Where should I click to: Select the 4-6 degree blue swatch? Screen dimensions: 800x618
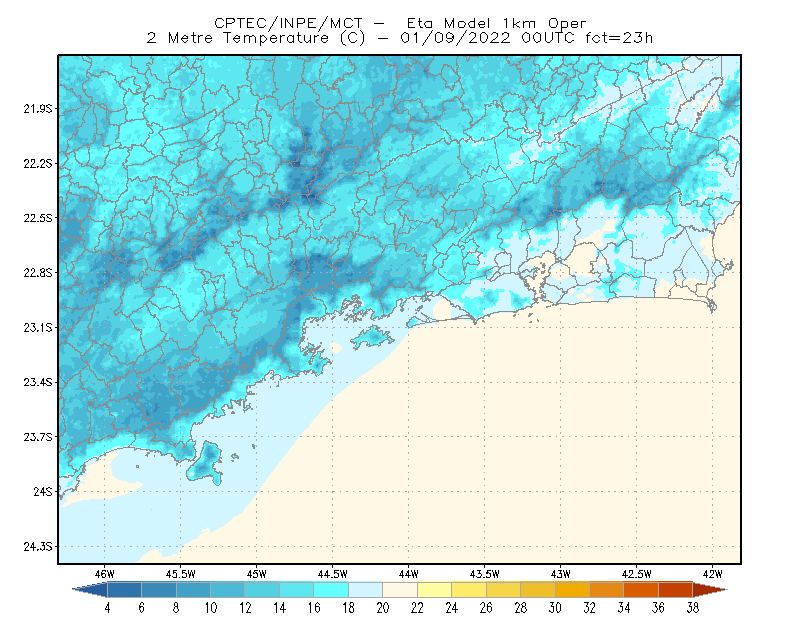click(x=124, y=590)
